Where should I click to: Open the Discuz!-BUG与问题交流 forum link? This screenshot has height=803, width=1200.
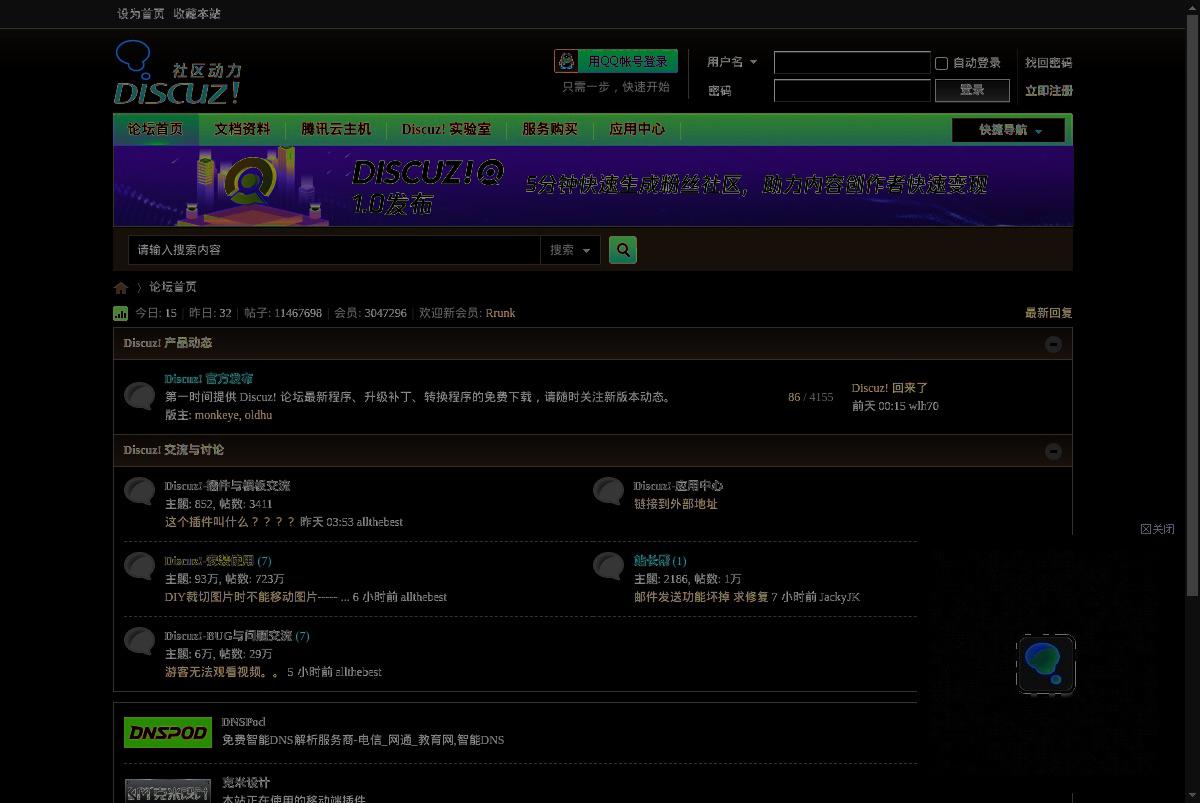(x=228, y=636)
